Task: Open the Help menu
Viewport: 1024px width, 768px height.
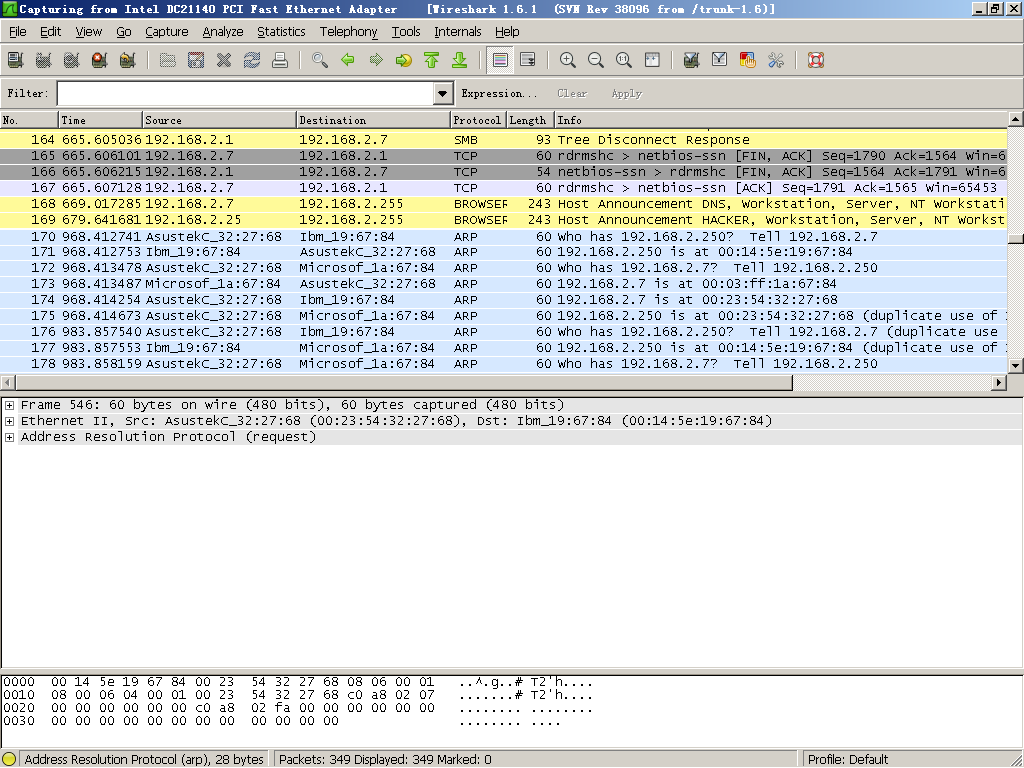Action: (507, 31)
